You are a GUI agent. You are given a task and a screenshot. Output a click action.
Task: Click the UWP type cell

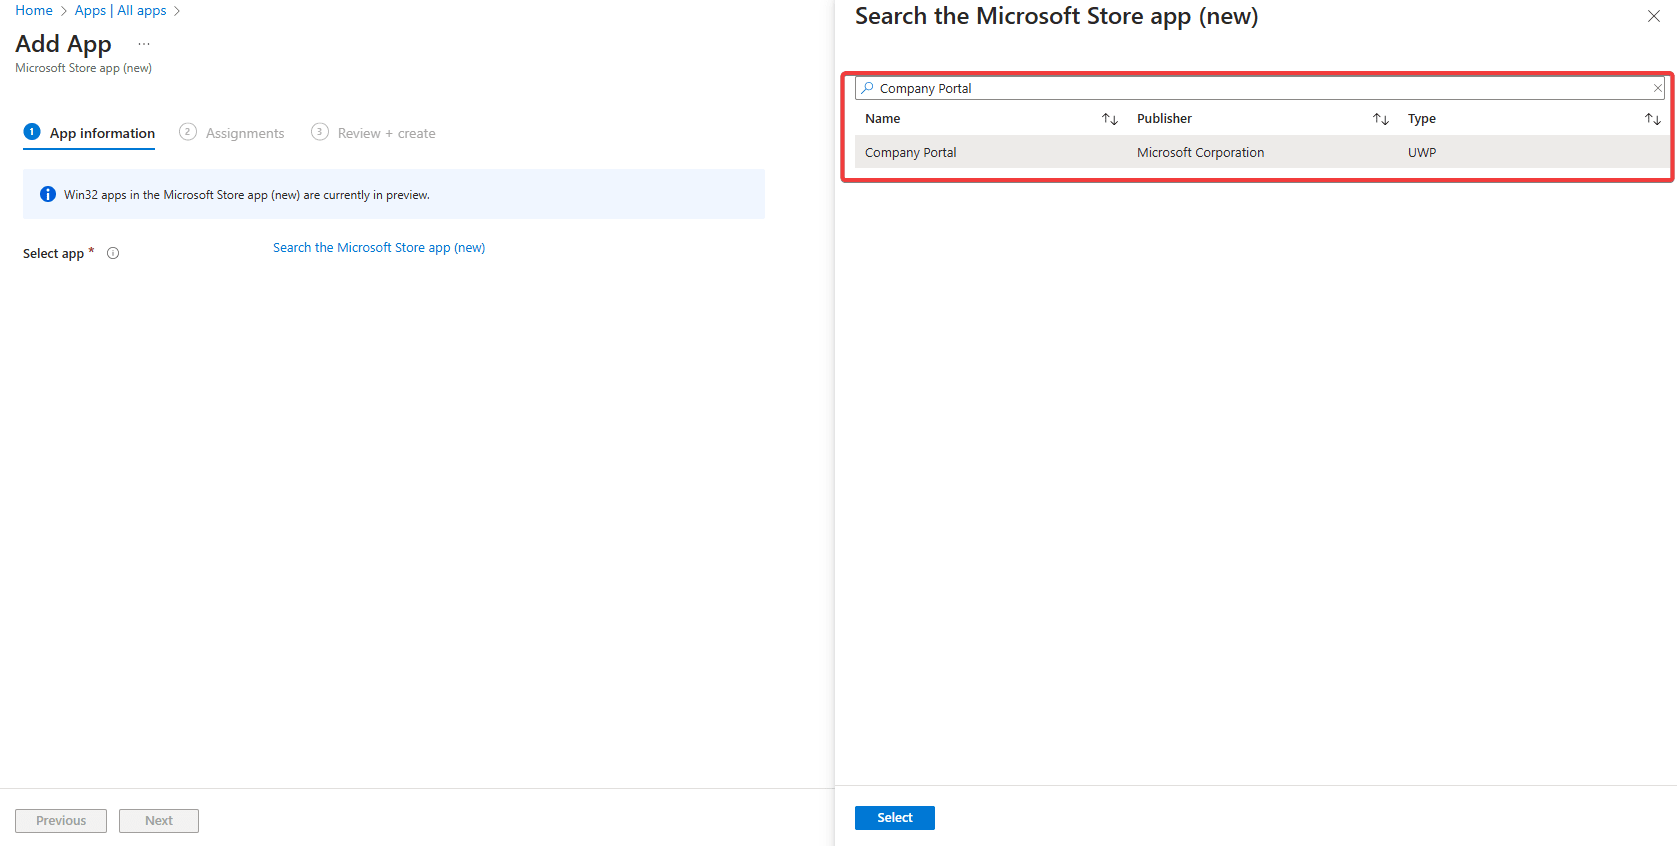coord(1422,152)
